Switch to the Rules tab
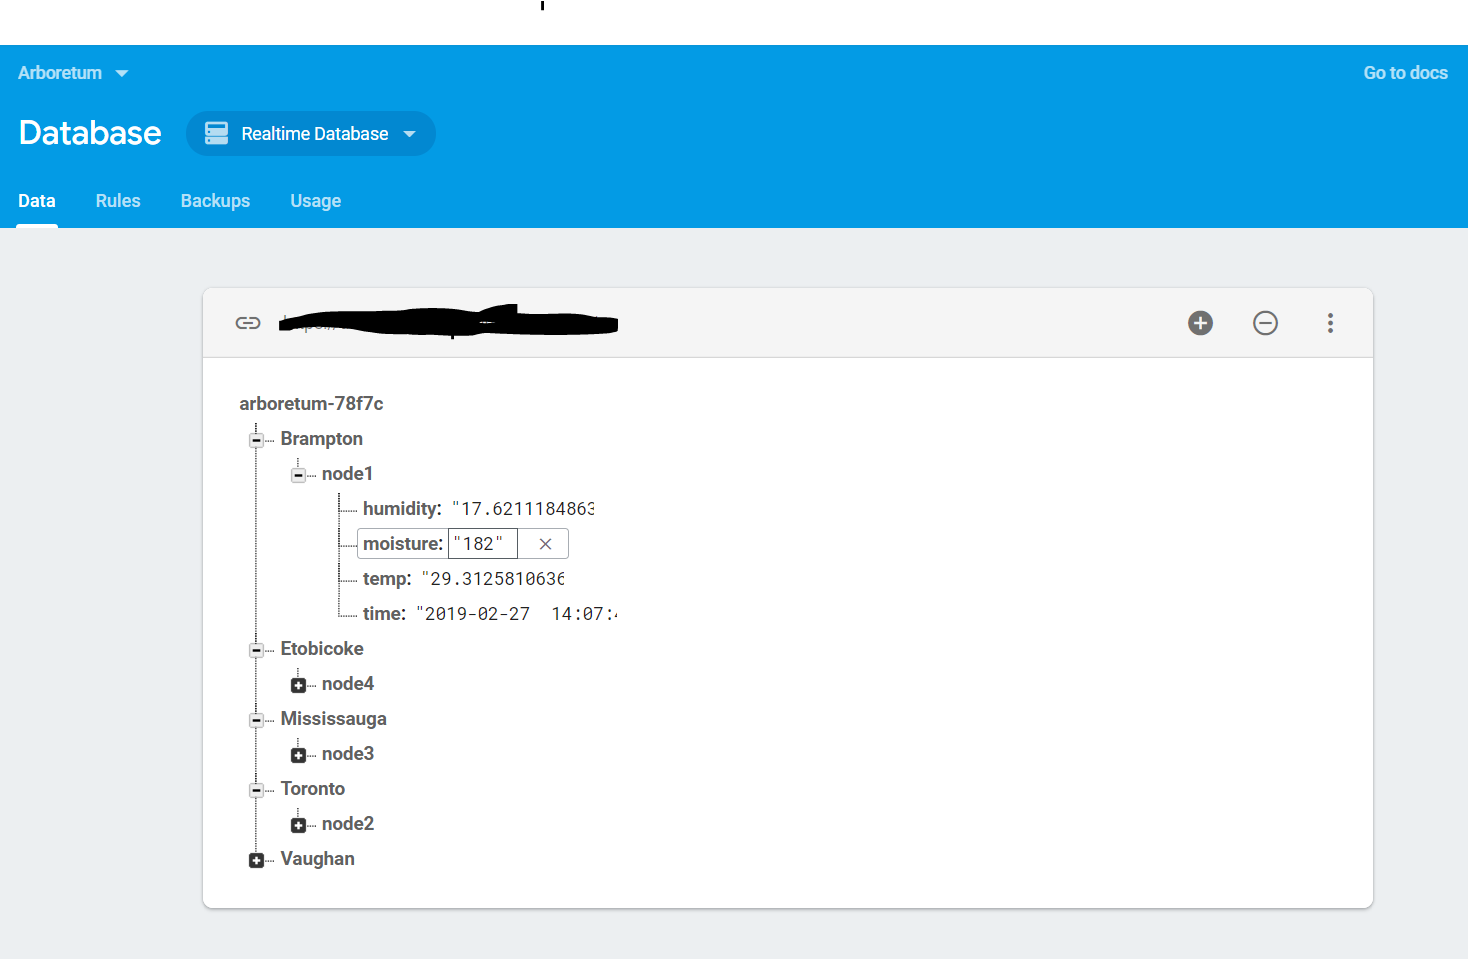The height and width of the screenshot is (959, 1468). click(118, 201)
